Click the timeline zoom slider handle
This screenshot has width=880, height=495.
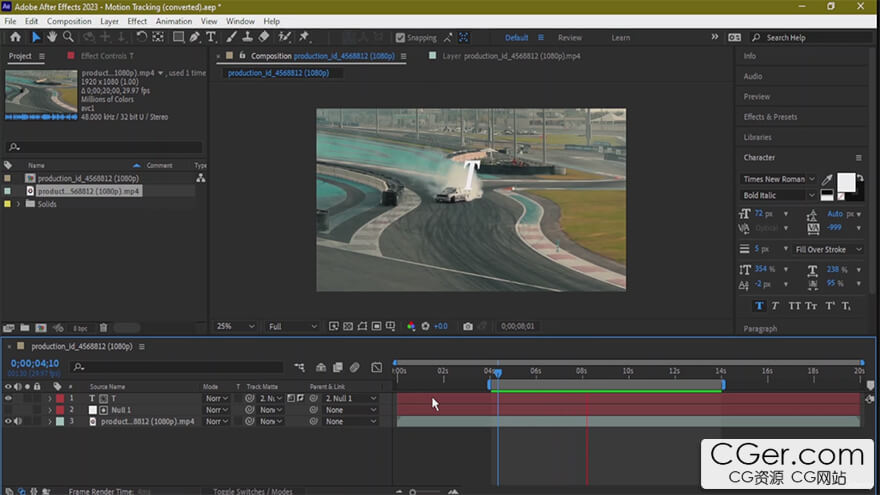[412, 492]
